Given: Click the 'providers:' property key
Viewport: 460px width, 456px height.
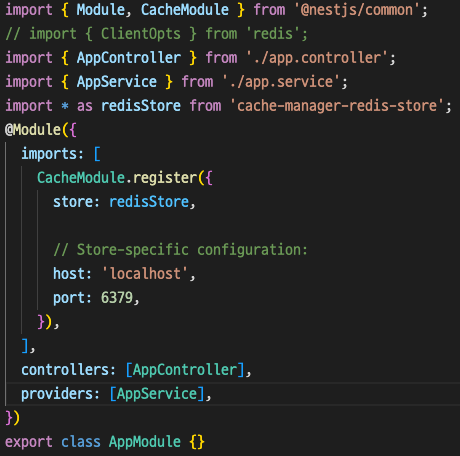Looking at the screenshot, I should point(60,394).
